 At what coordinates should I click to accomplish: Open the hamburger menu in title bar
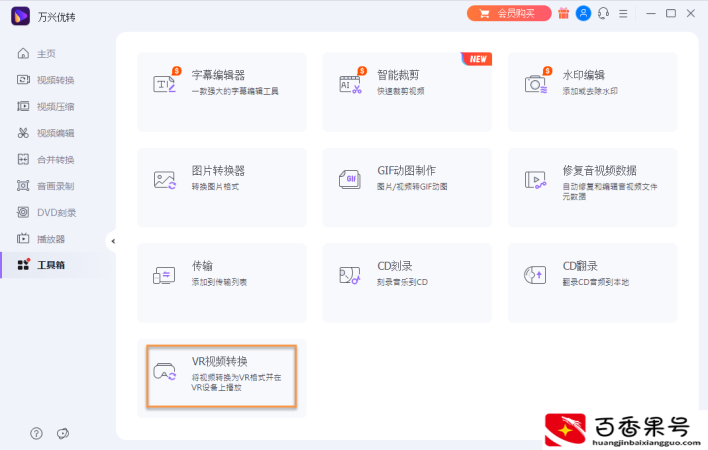(623, 14)
